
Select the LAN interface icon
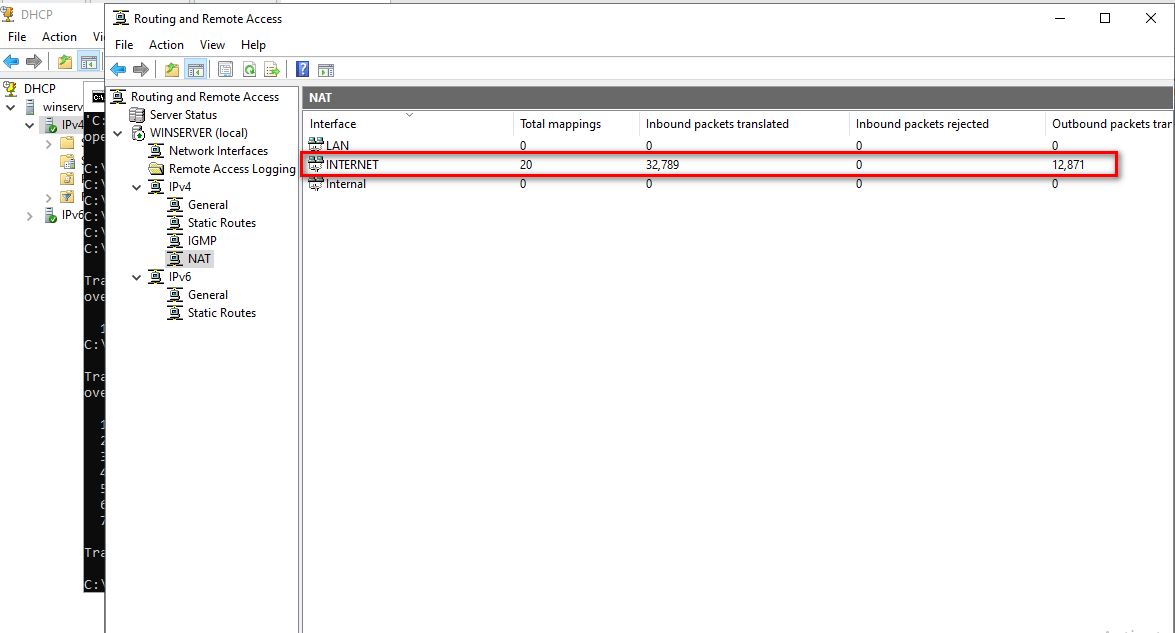tap(316, 145)
